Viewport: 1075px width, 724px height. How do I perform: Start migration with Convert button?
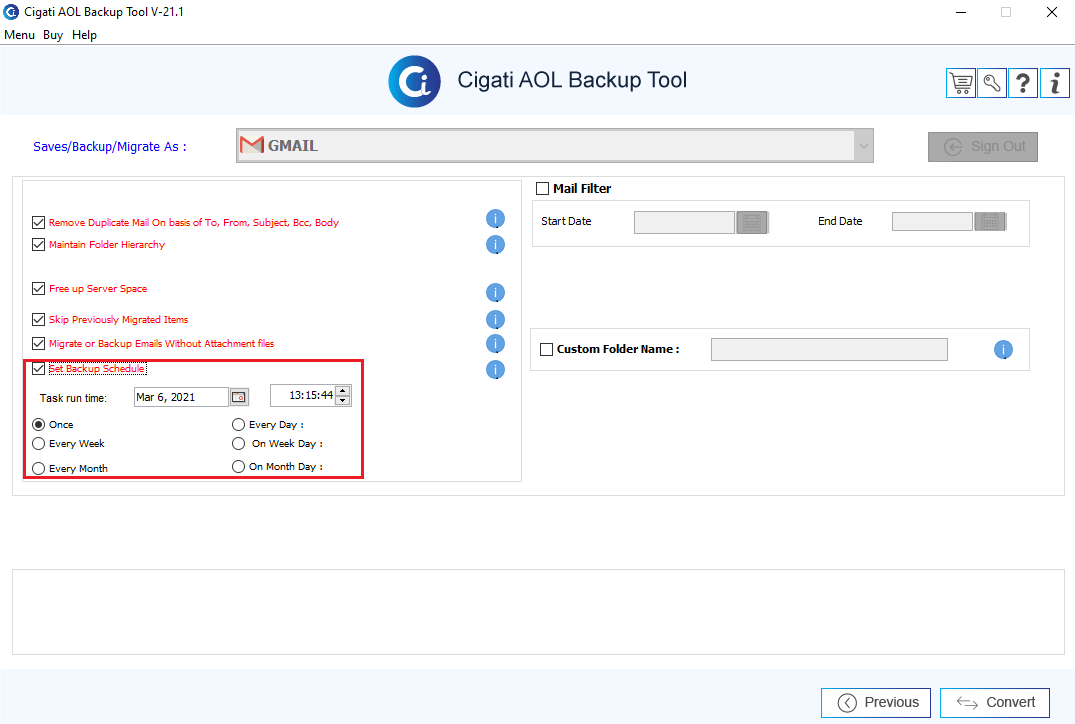click(x=995, y=703)
